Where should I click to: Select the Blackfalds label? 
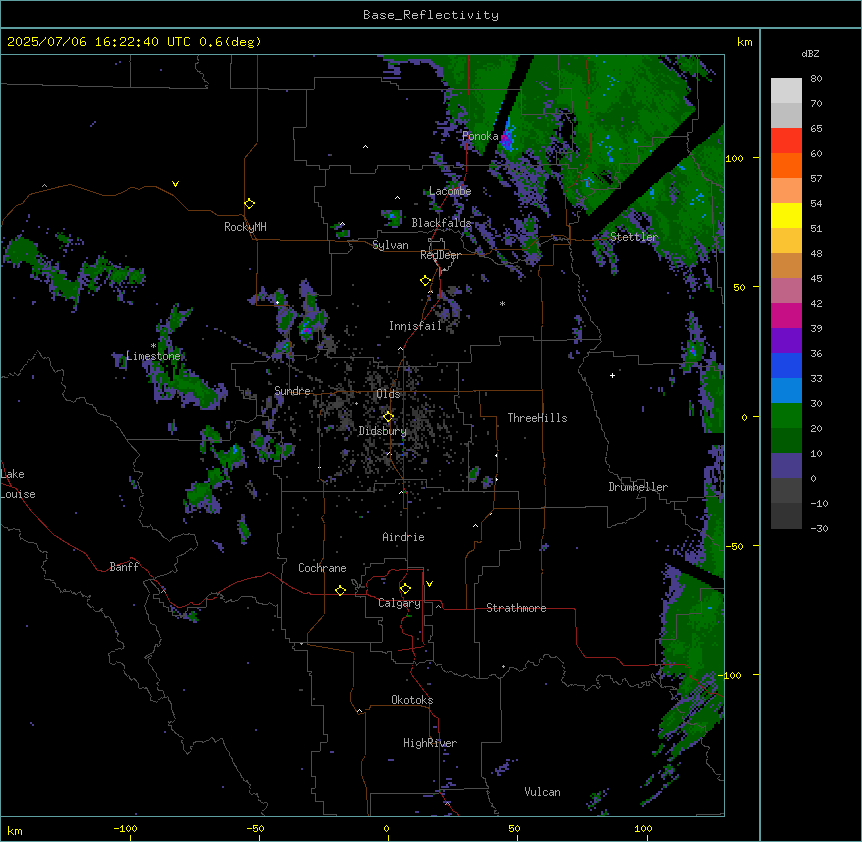click(x=441, y=223)
